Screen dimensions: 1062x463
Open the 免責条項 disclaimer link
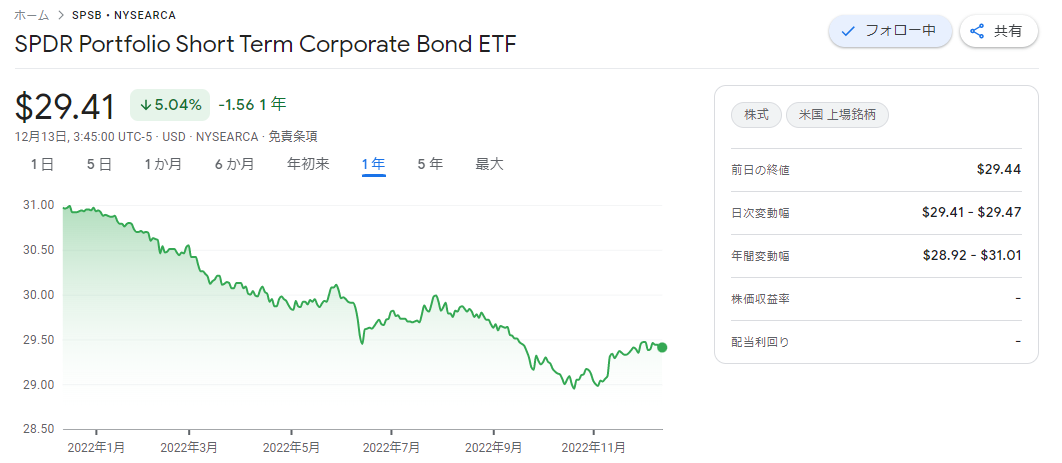pyautogui.click(x=293, y=136)
